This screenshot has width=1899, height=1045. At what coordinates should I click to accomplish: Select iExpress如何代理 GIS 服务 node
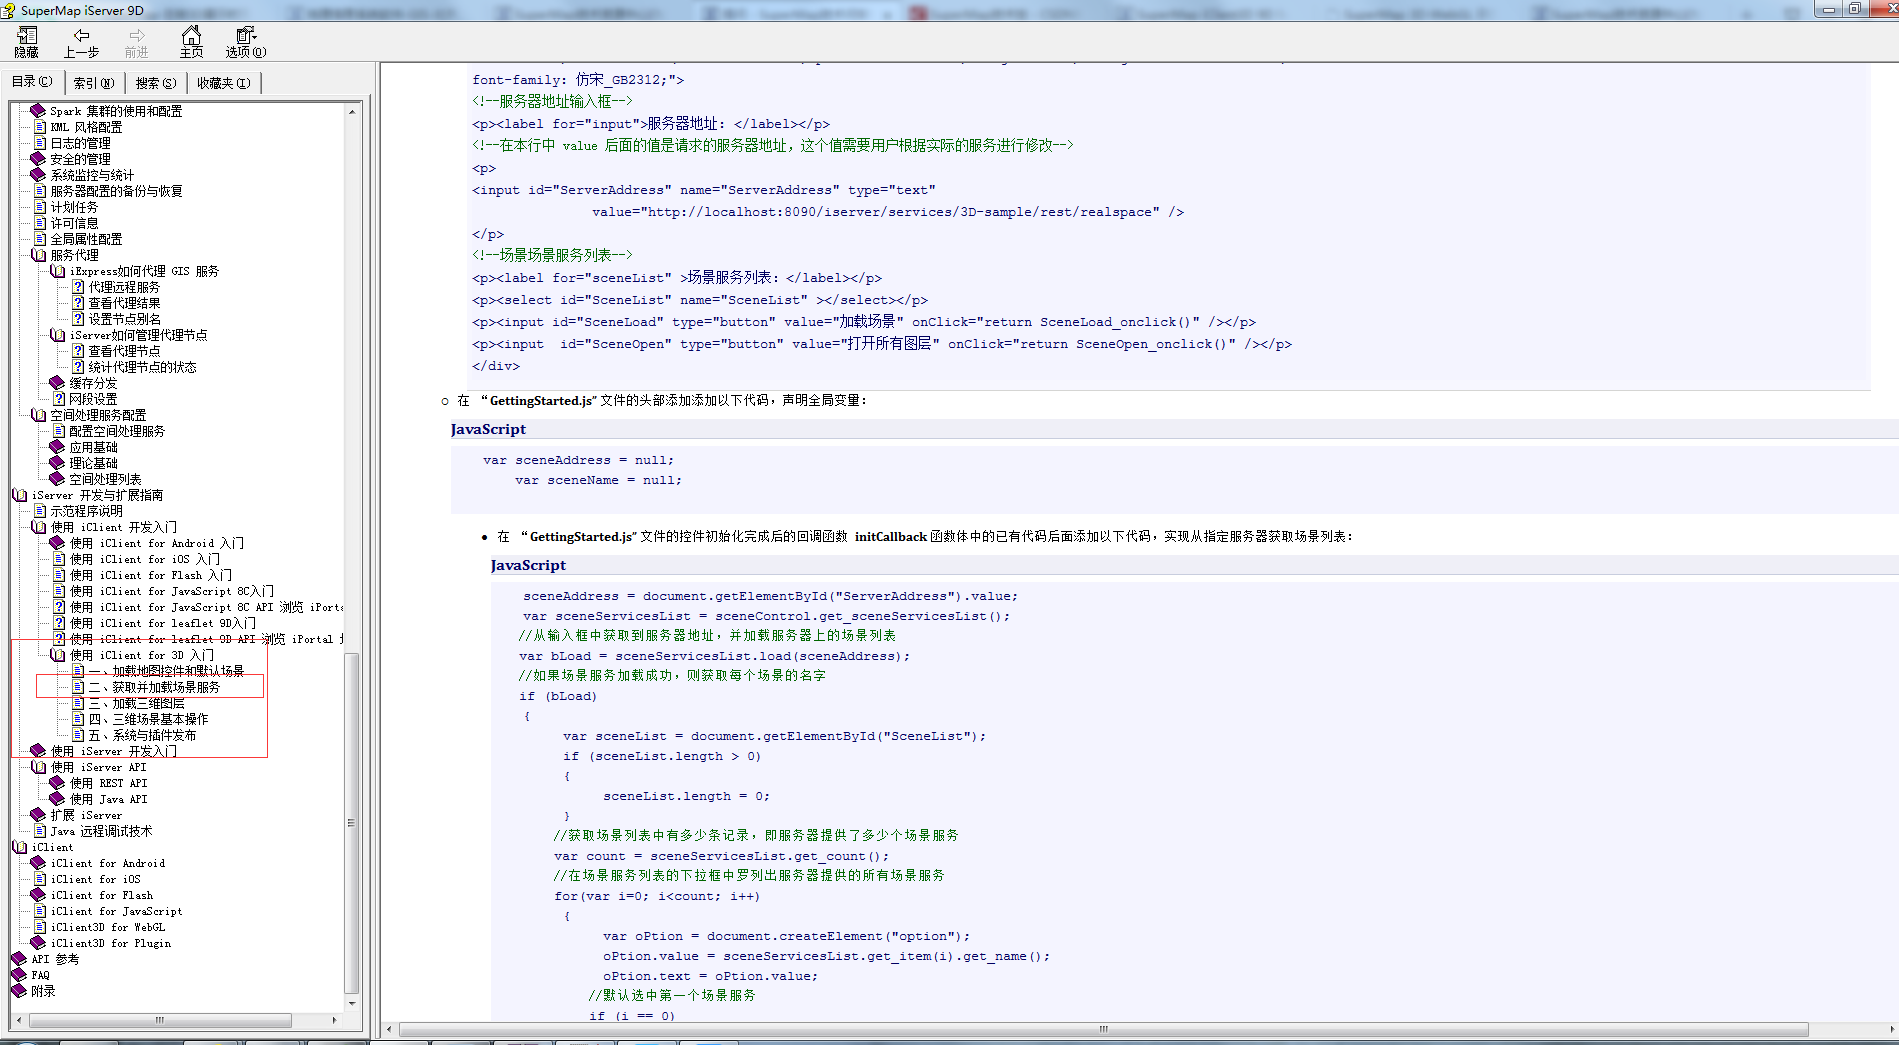tap(144, 271)
